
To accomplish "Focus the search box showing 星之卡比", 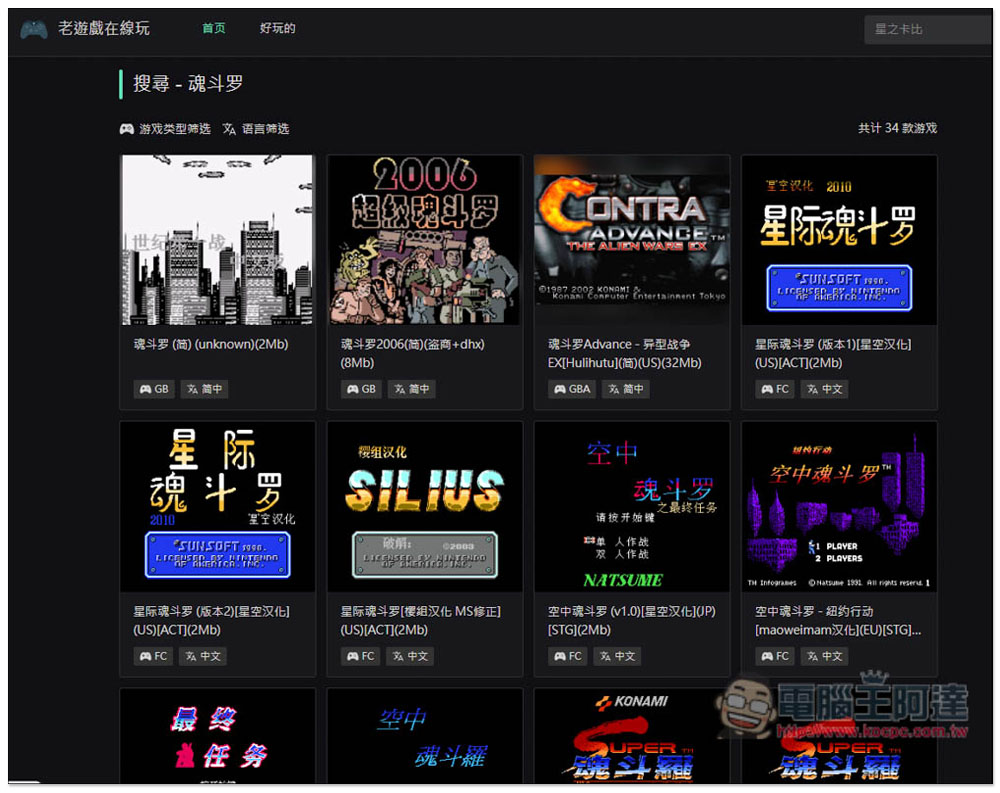I will [x=928, y=29].
